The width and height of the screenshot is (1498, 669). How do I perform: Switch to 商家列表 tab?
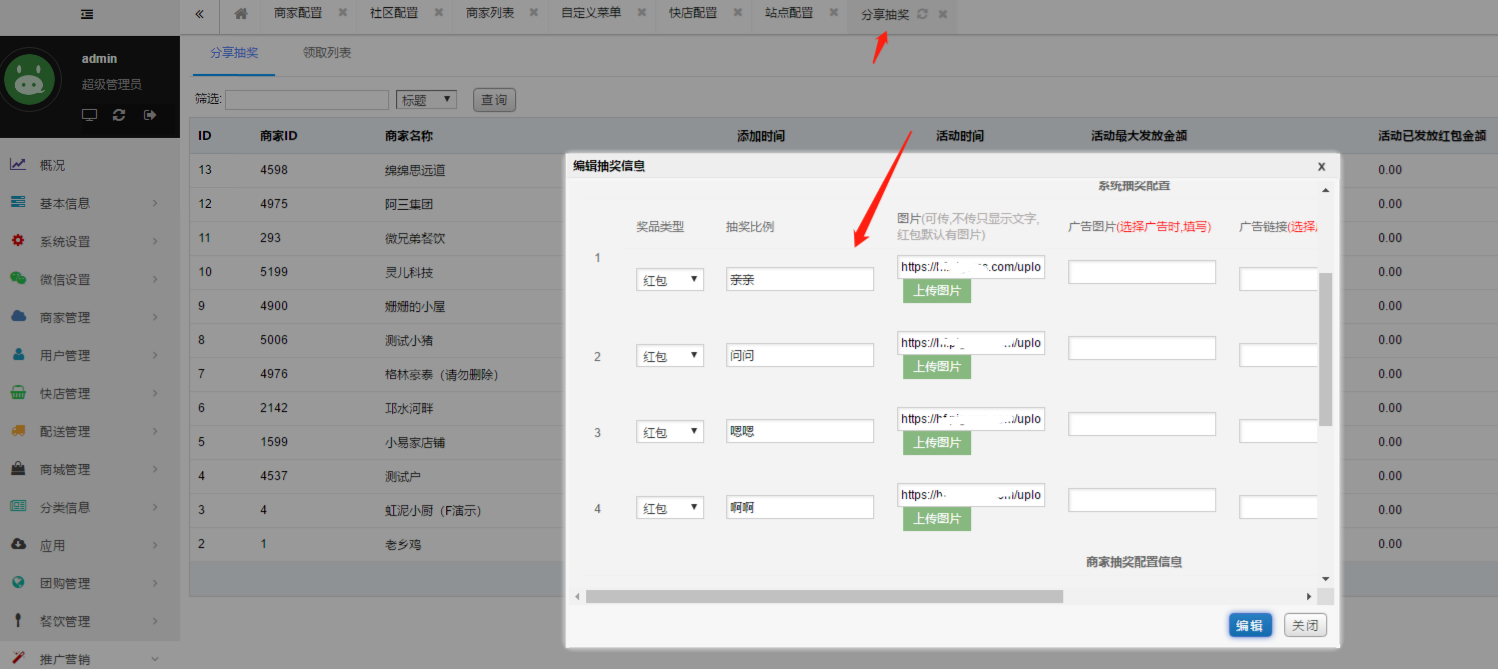click(490, 14)
